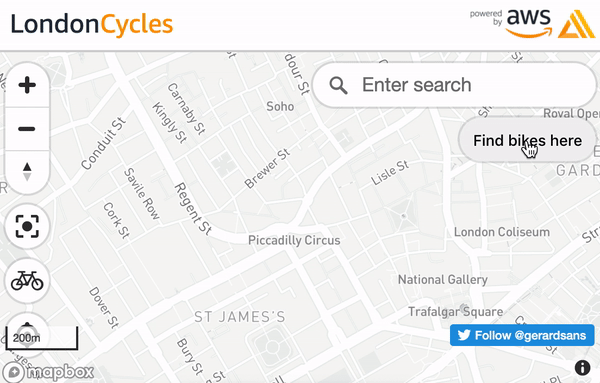Click the orange AWS Amplify icon

576,24
